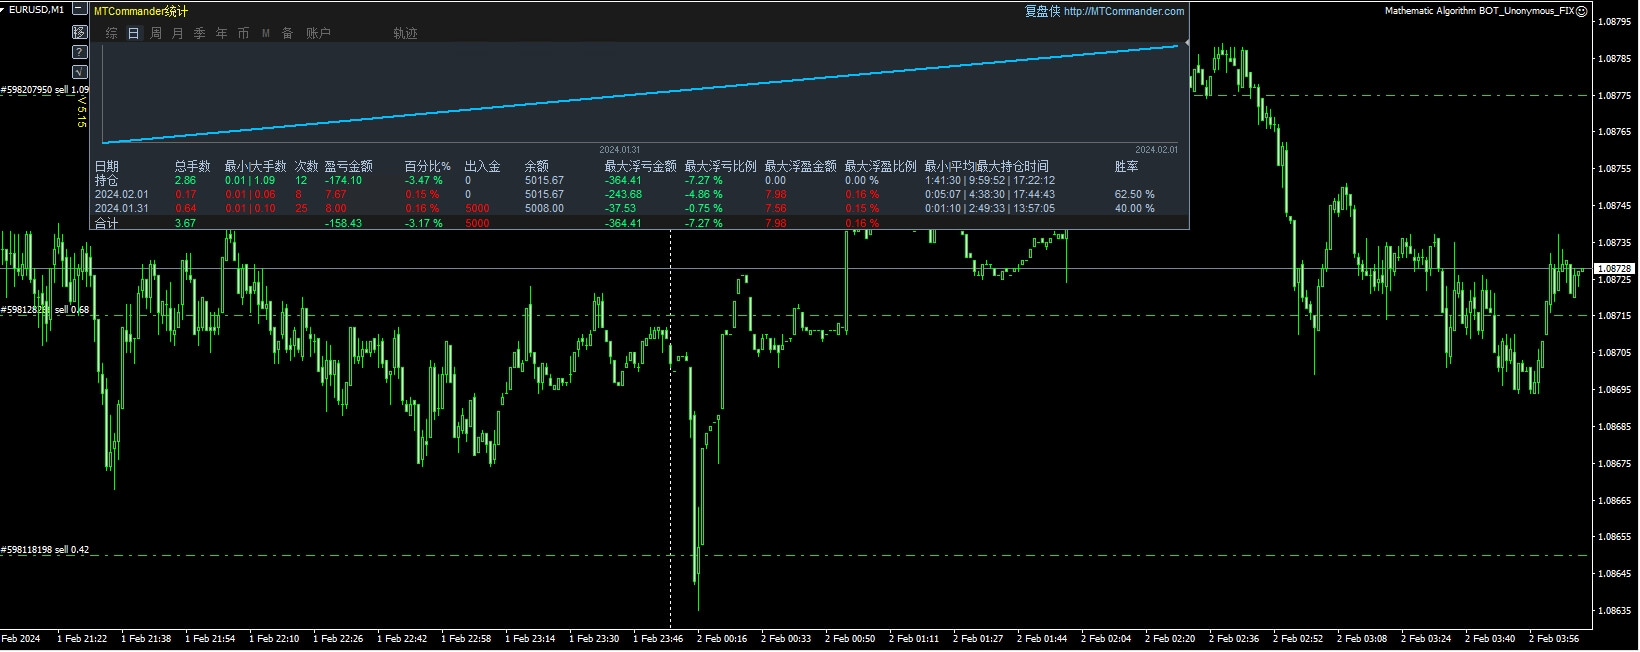Switch to the 综 summary tab
The height and width of the screenshot is (652, 1640).
pos(111,33)
